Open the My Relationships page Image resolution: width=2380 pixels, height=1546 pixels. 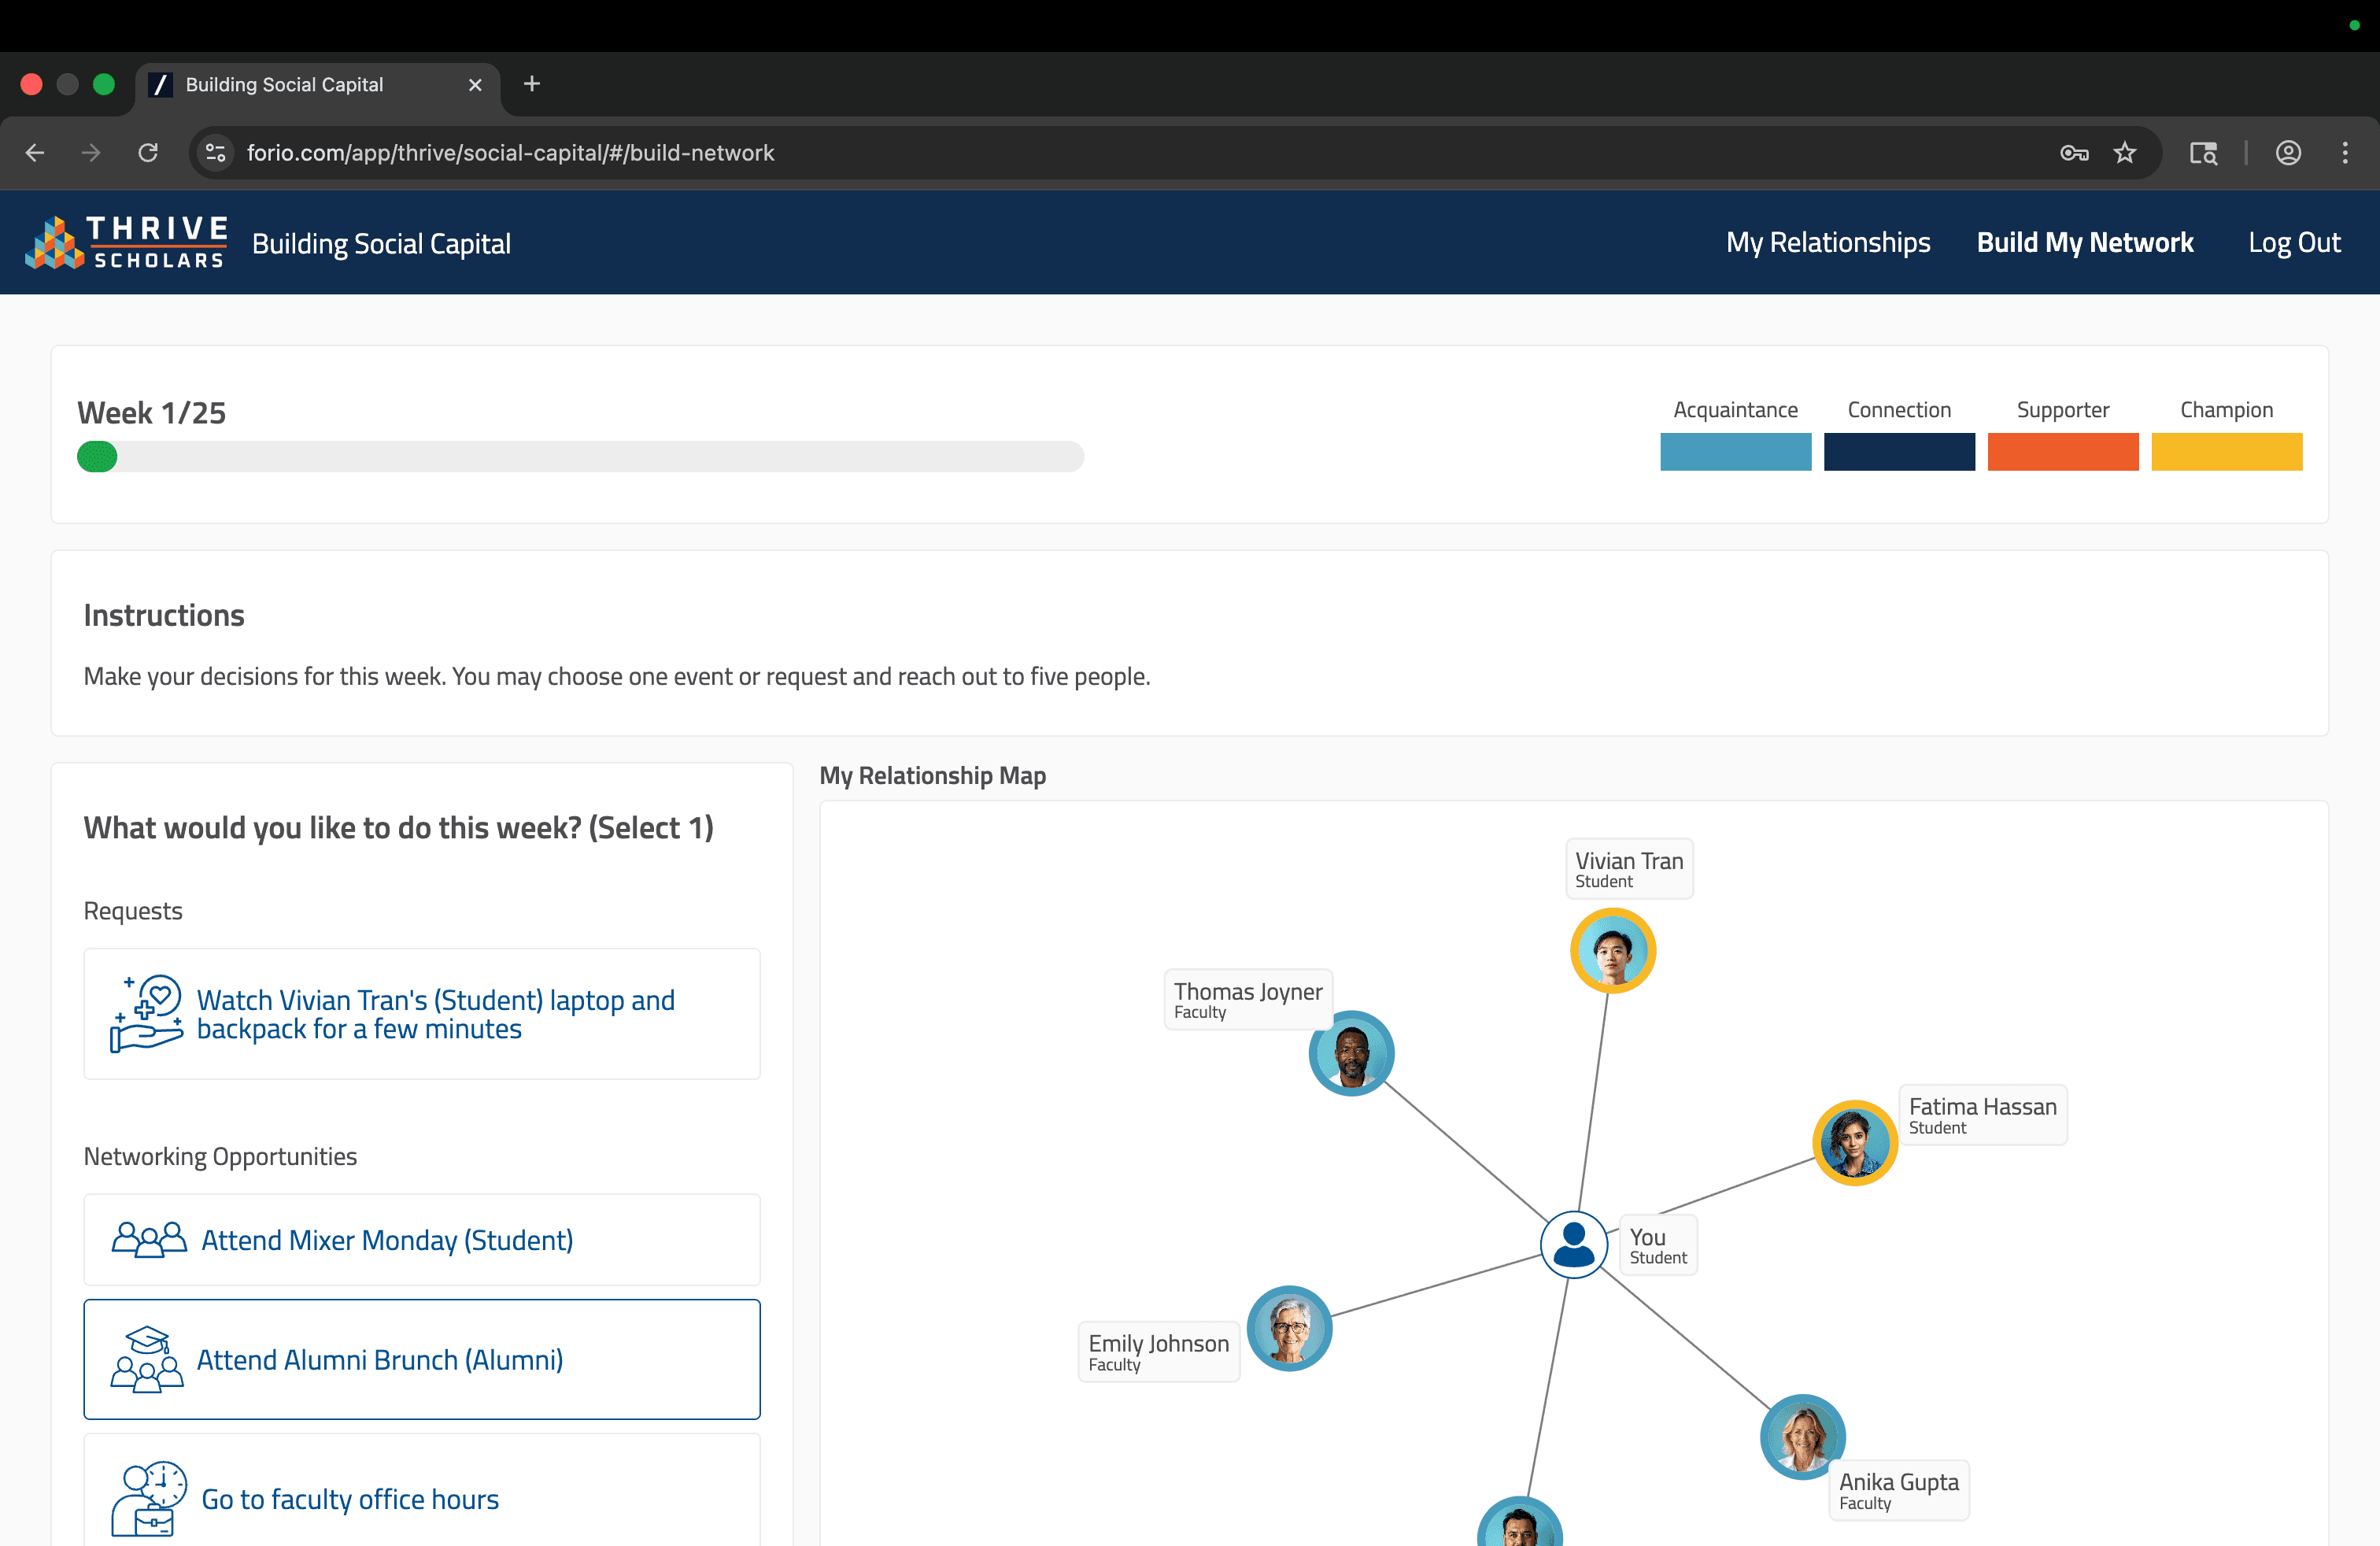coord(1827,243)
